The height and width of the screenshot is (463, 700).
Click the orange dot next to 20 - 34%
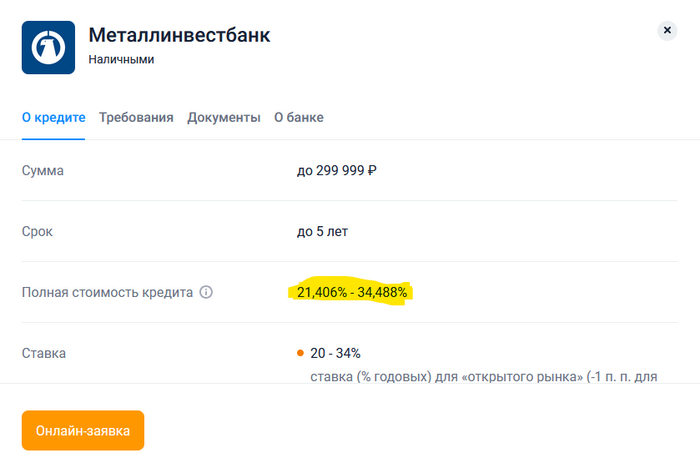click(300, 353)
